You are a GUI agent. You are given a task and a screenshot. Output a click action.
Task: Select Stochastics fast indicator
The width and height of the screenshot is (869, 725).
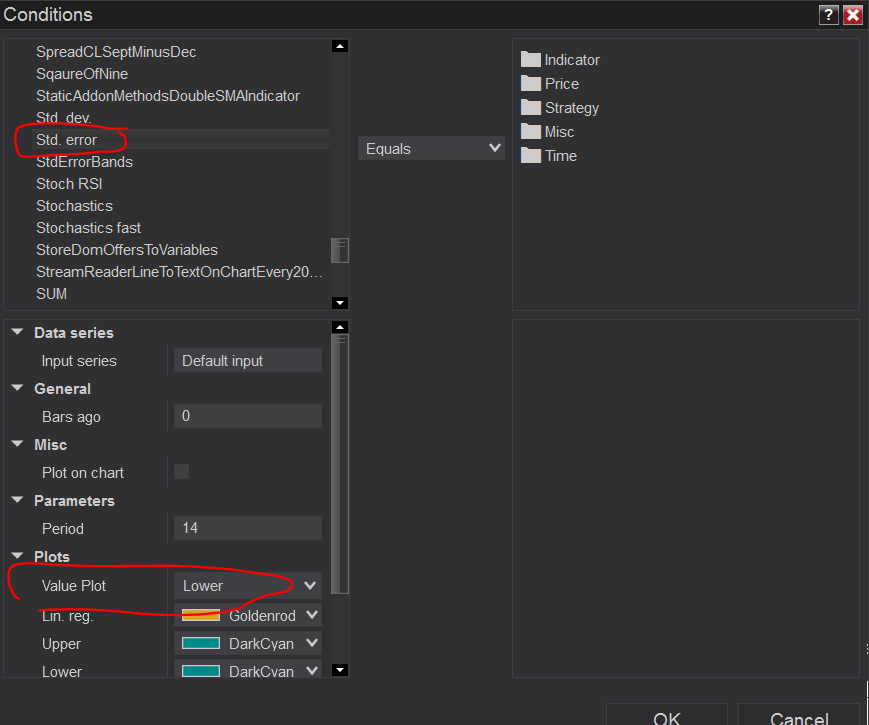(89, 228)
